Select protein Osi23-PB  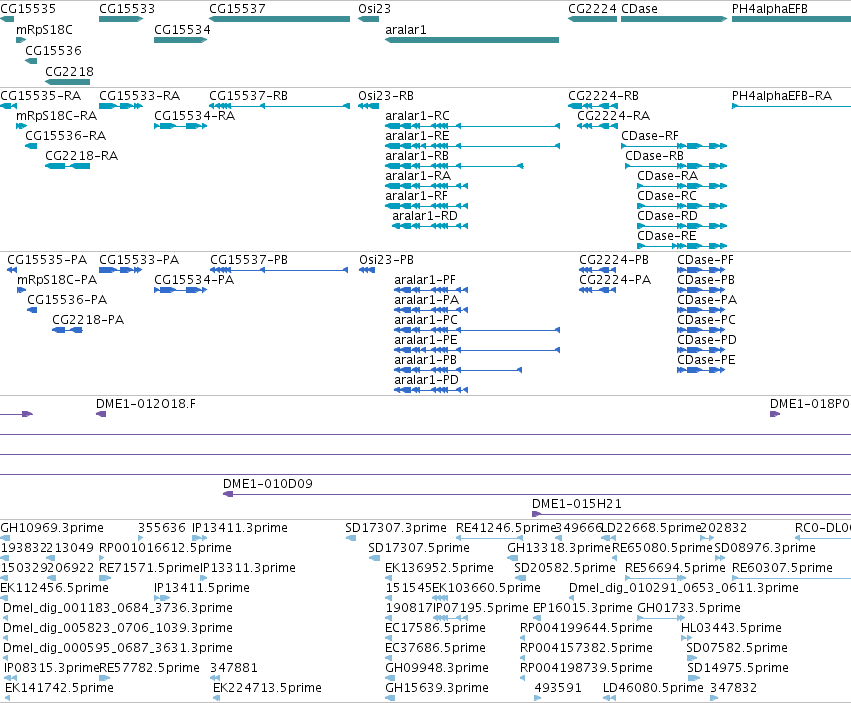click(367, 270)
